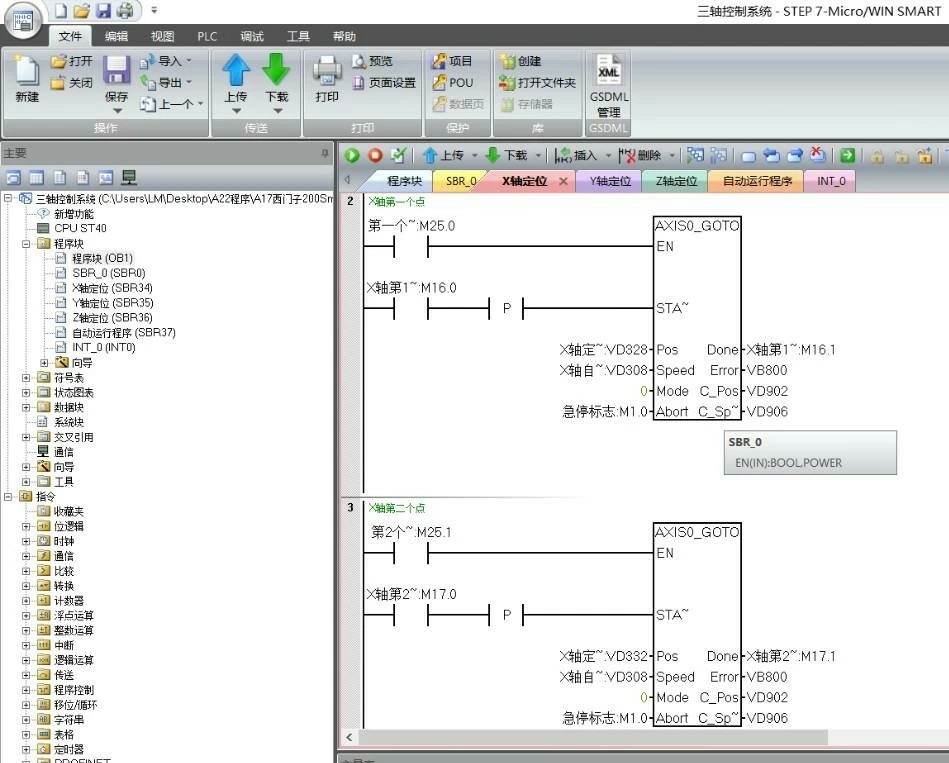The height and width of the screenshot is (763, 949).
Task: Close the X轴定位 editor tab
Action: pos(563,181)
